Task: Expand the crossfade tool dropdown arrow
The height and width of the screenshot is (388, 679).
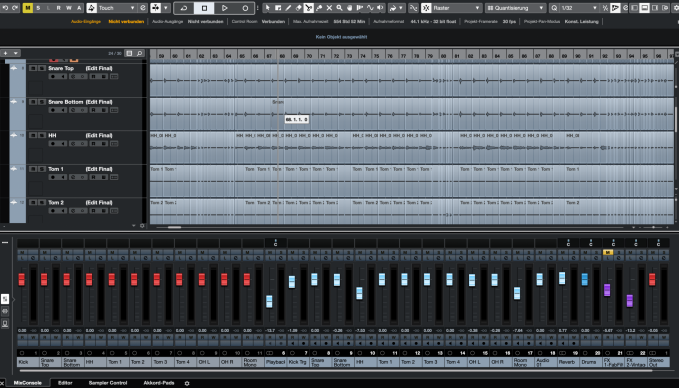Action: [x=165, y=8]
